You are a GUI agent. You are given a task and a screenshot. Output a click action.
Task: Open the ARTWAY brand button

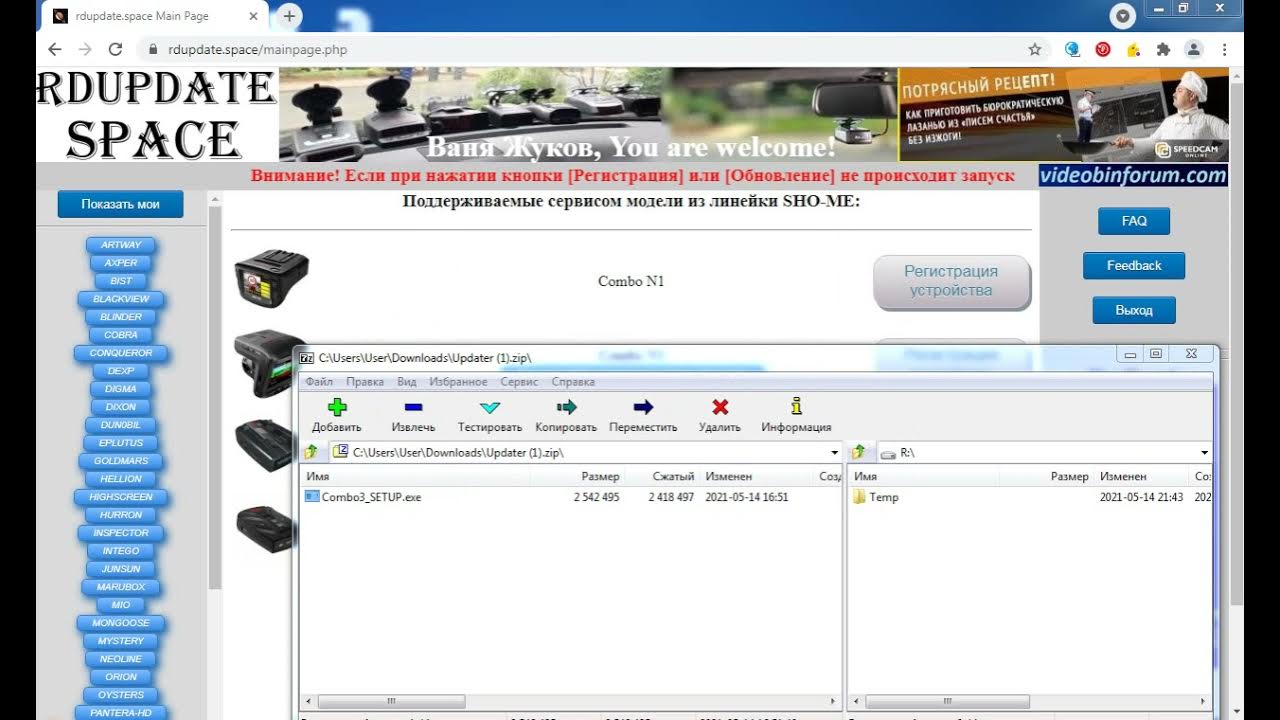pos(121,245)
